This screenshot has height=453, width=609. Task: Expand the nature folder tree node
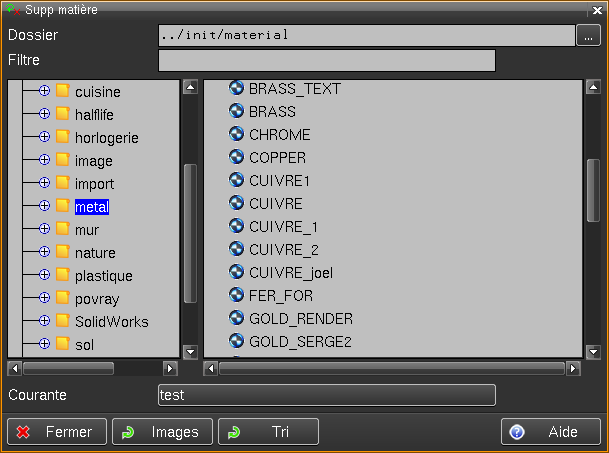click(x=44, y=252)
